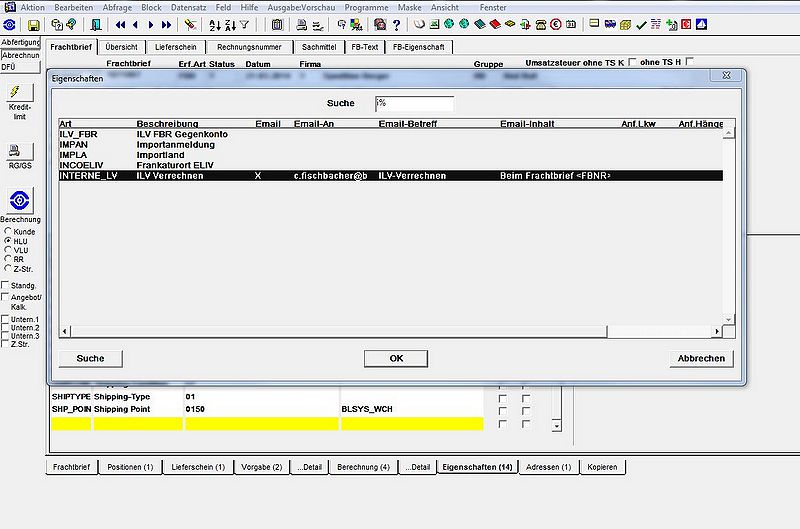Screen dimensions: 800x529
Task: Jump to last record with double-right arrows
Action: click(166, 24)
